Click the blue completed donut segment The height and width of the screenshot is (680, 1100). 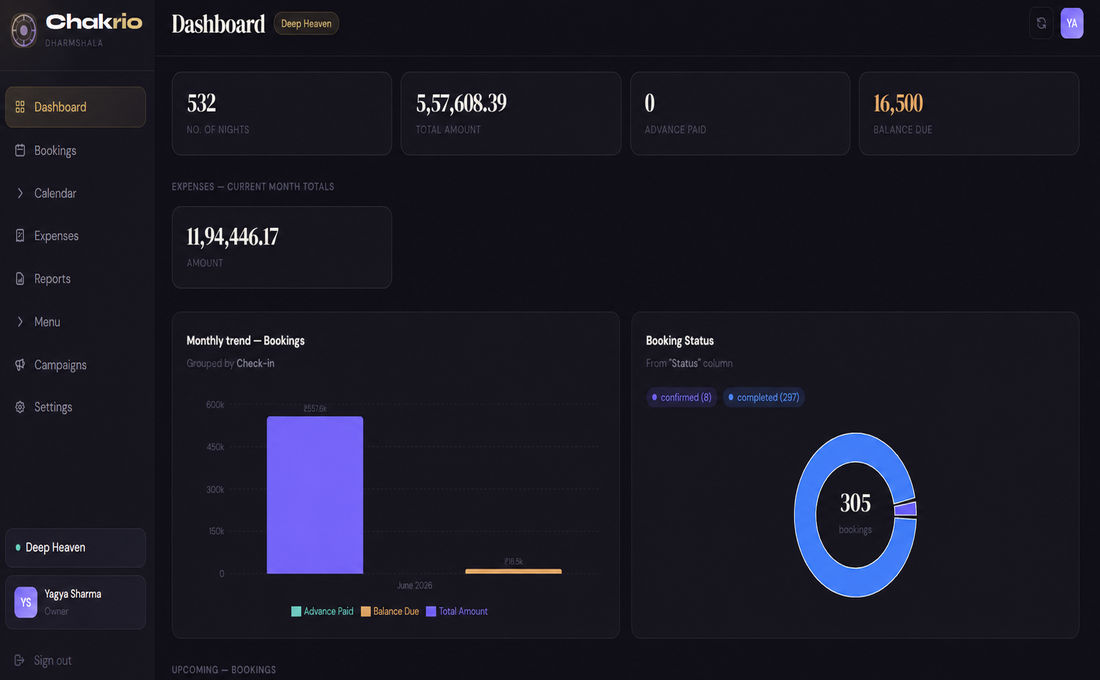805,516
